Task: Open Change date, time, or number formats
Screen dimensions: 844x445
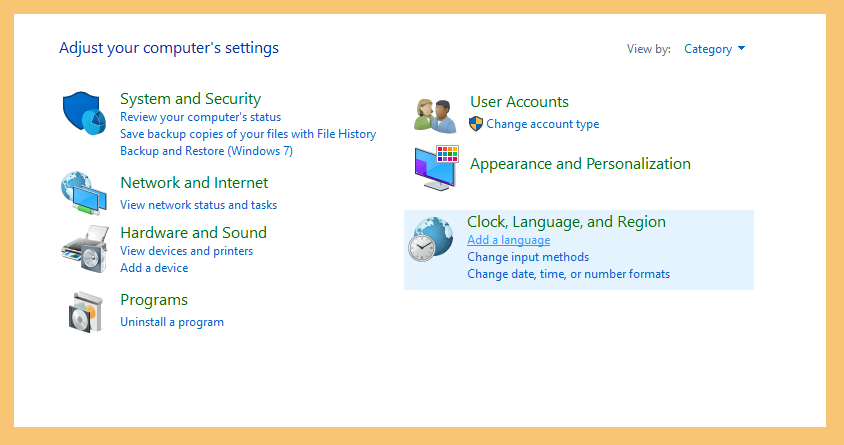Action: click(x=568, y=274)
